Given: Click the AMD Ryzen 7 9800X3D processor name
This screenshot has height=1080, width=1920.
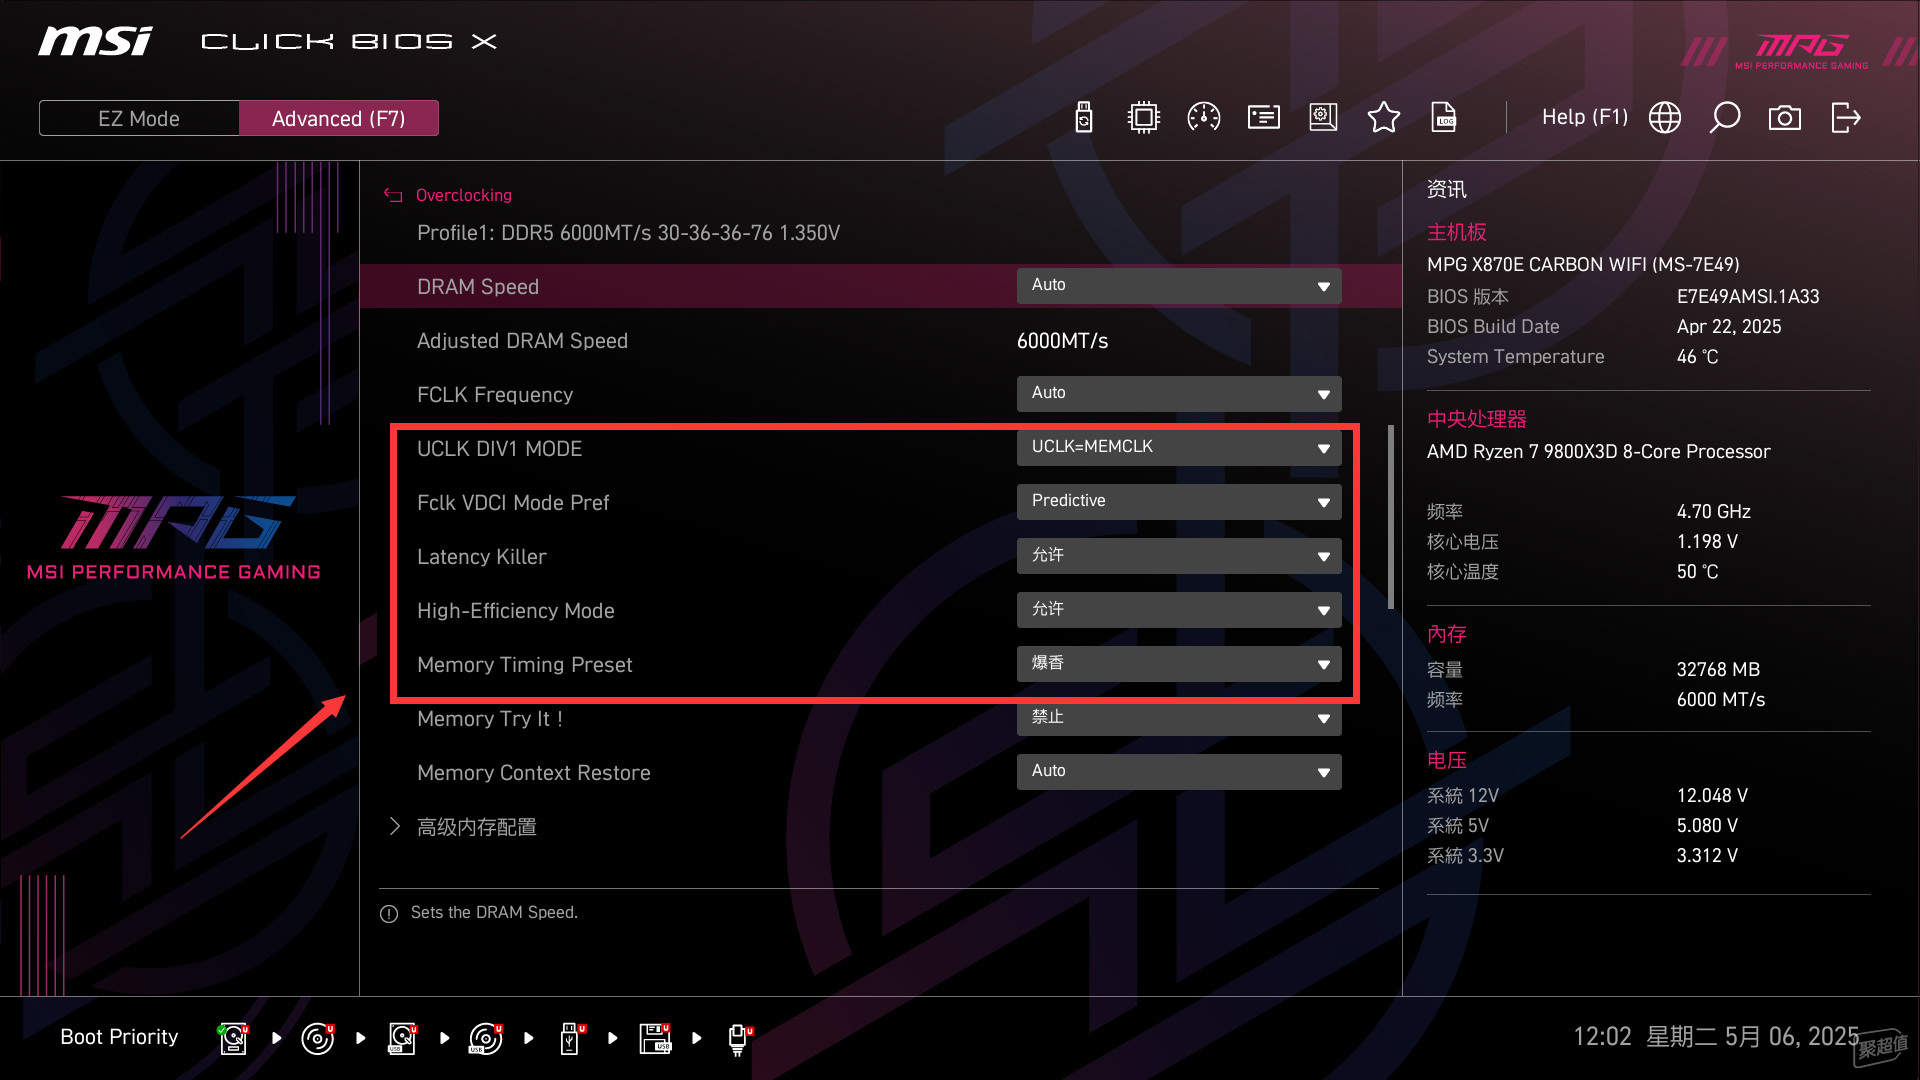Looking at the screenshot, I should pyautogui.click(x=1598, y=452).
